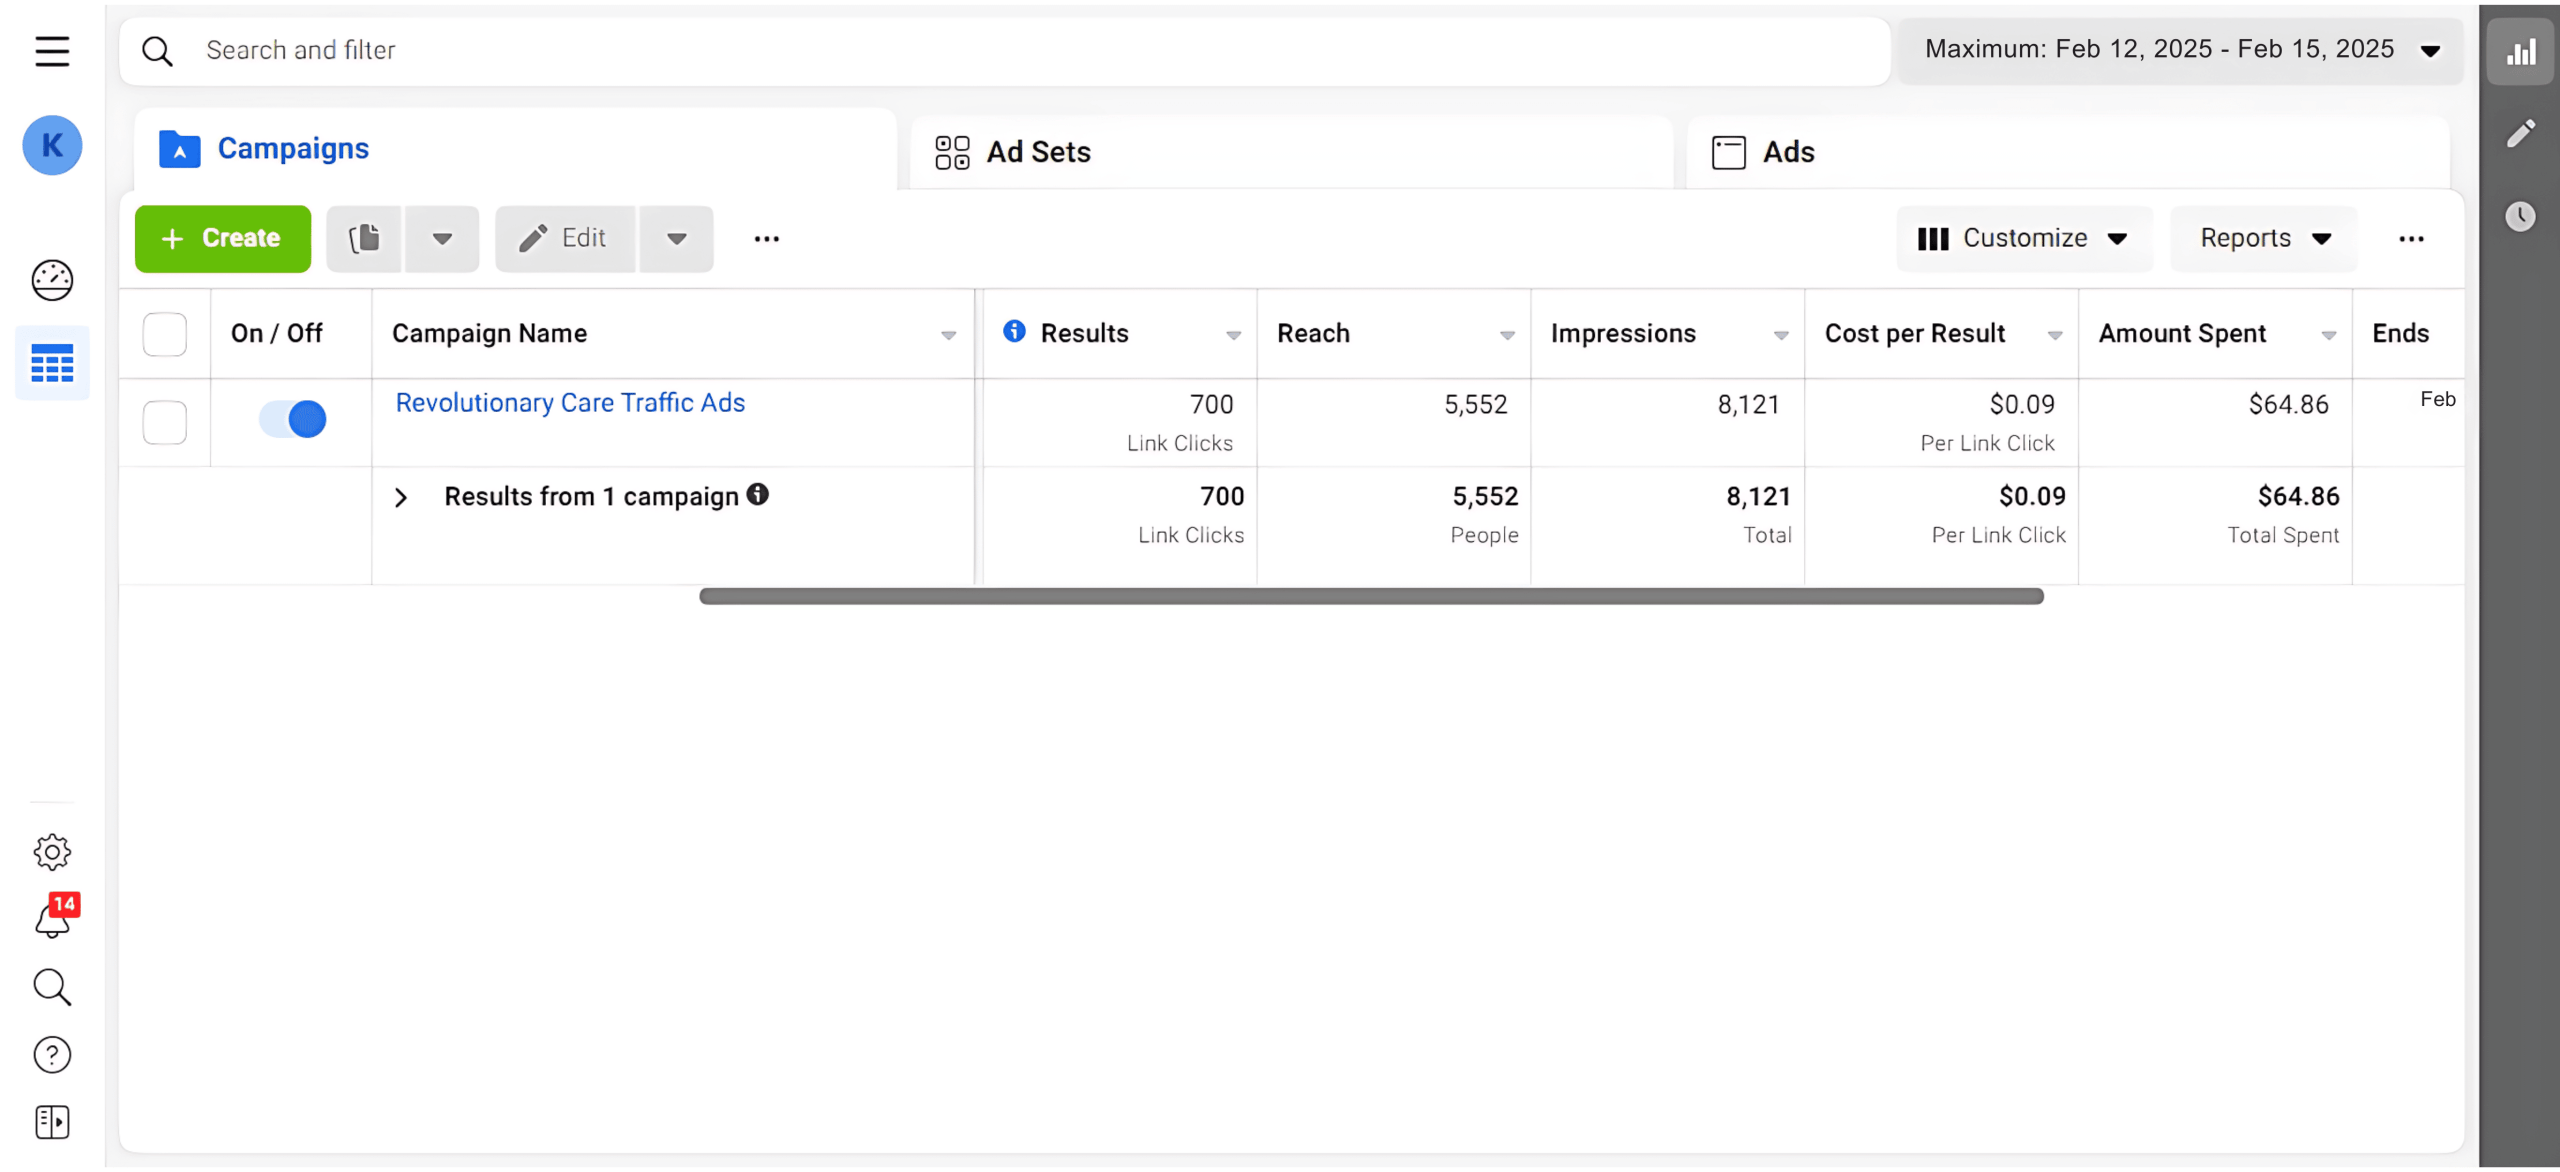The width and height of the screenshot is (2560, 1172).
Task: Open Revolutionary Care Traffic Ads link
Action: 570,402
